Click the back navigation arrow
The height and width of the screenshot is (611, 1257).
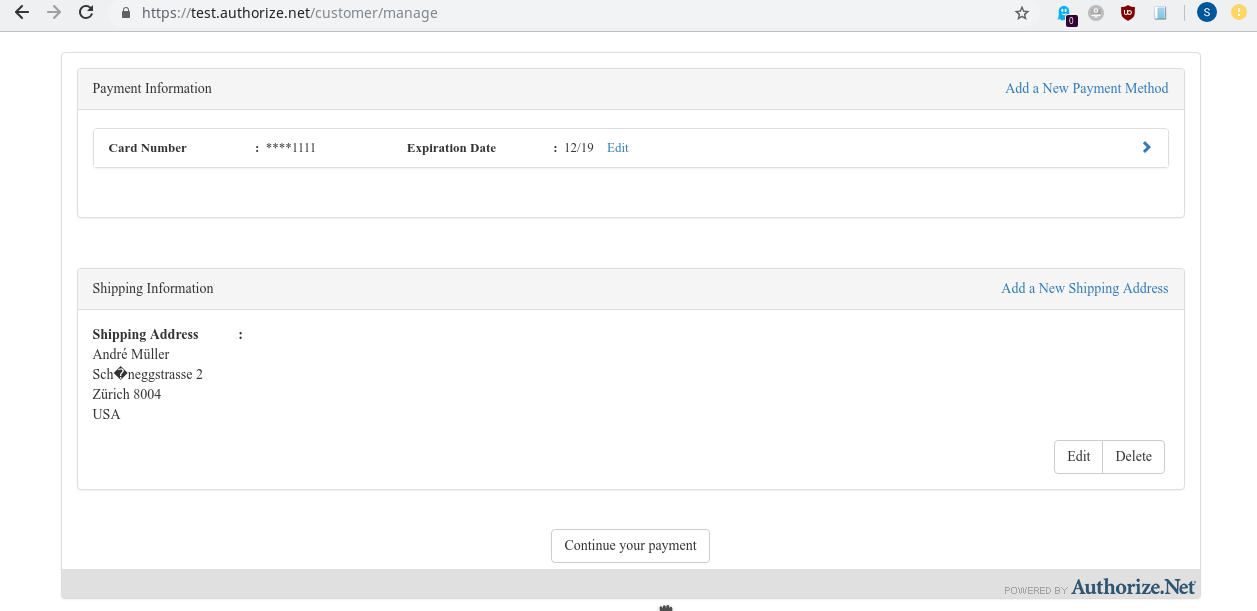(20, 13)
